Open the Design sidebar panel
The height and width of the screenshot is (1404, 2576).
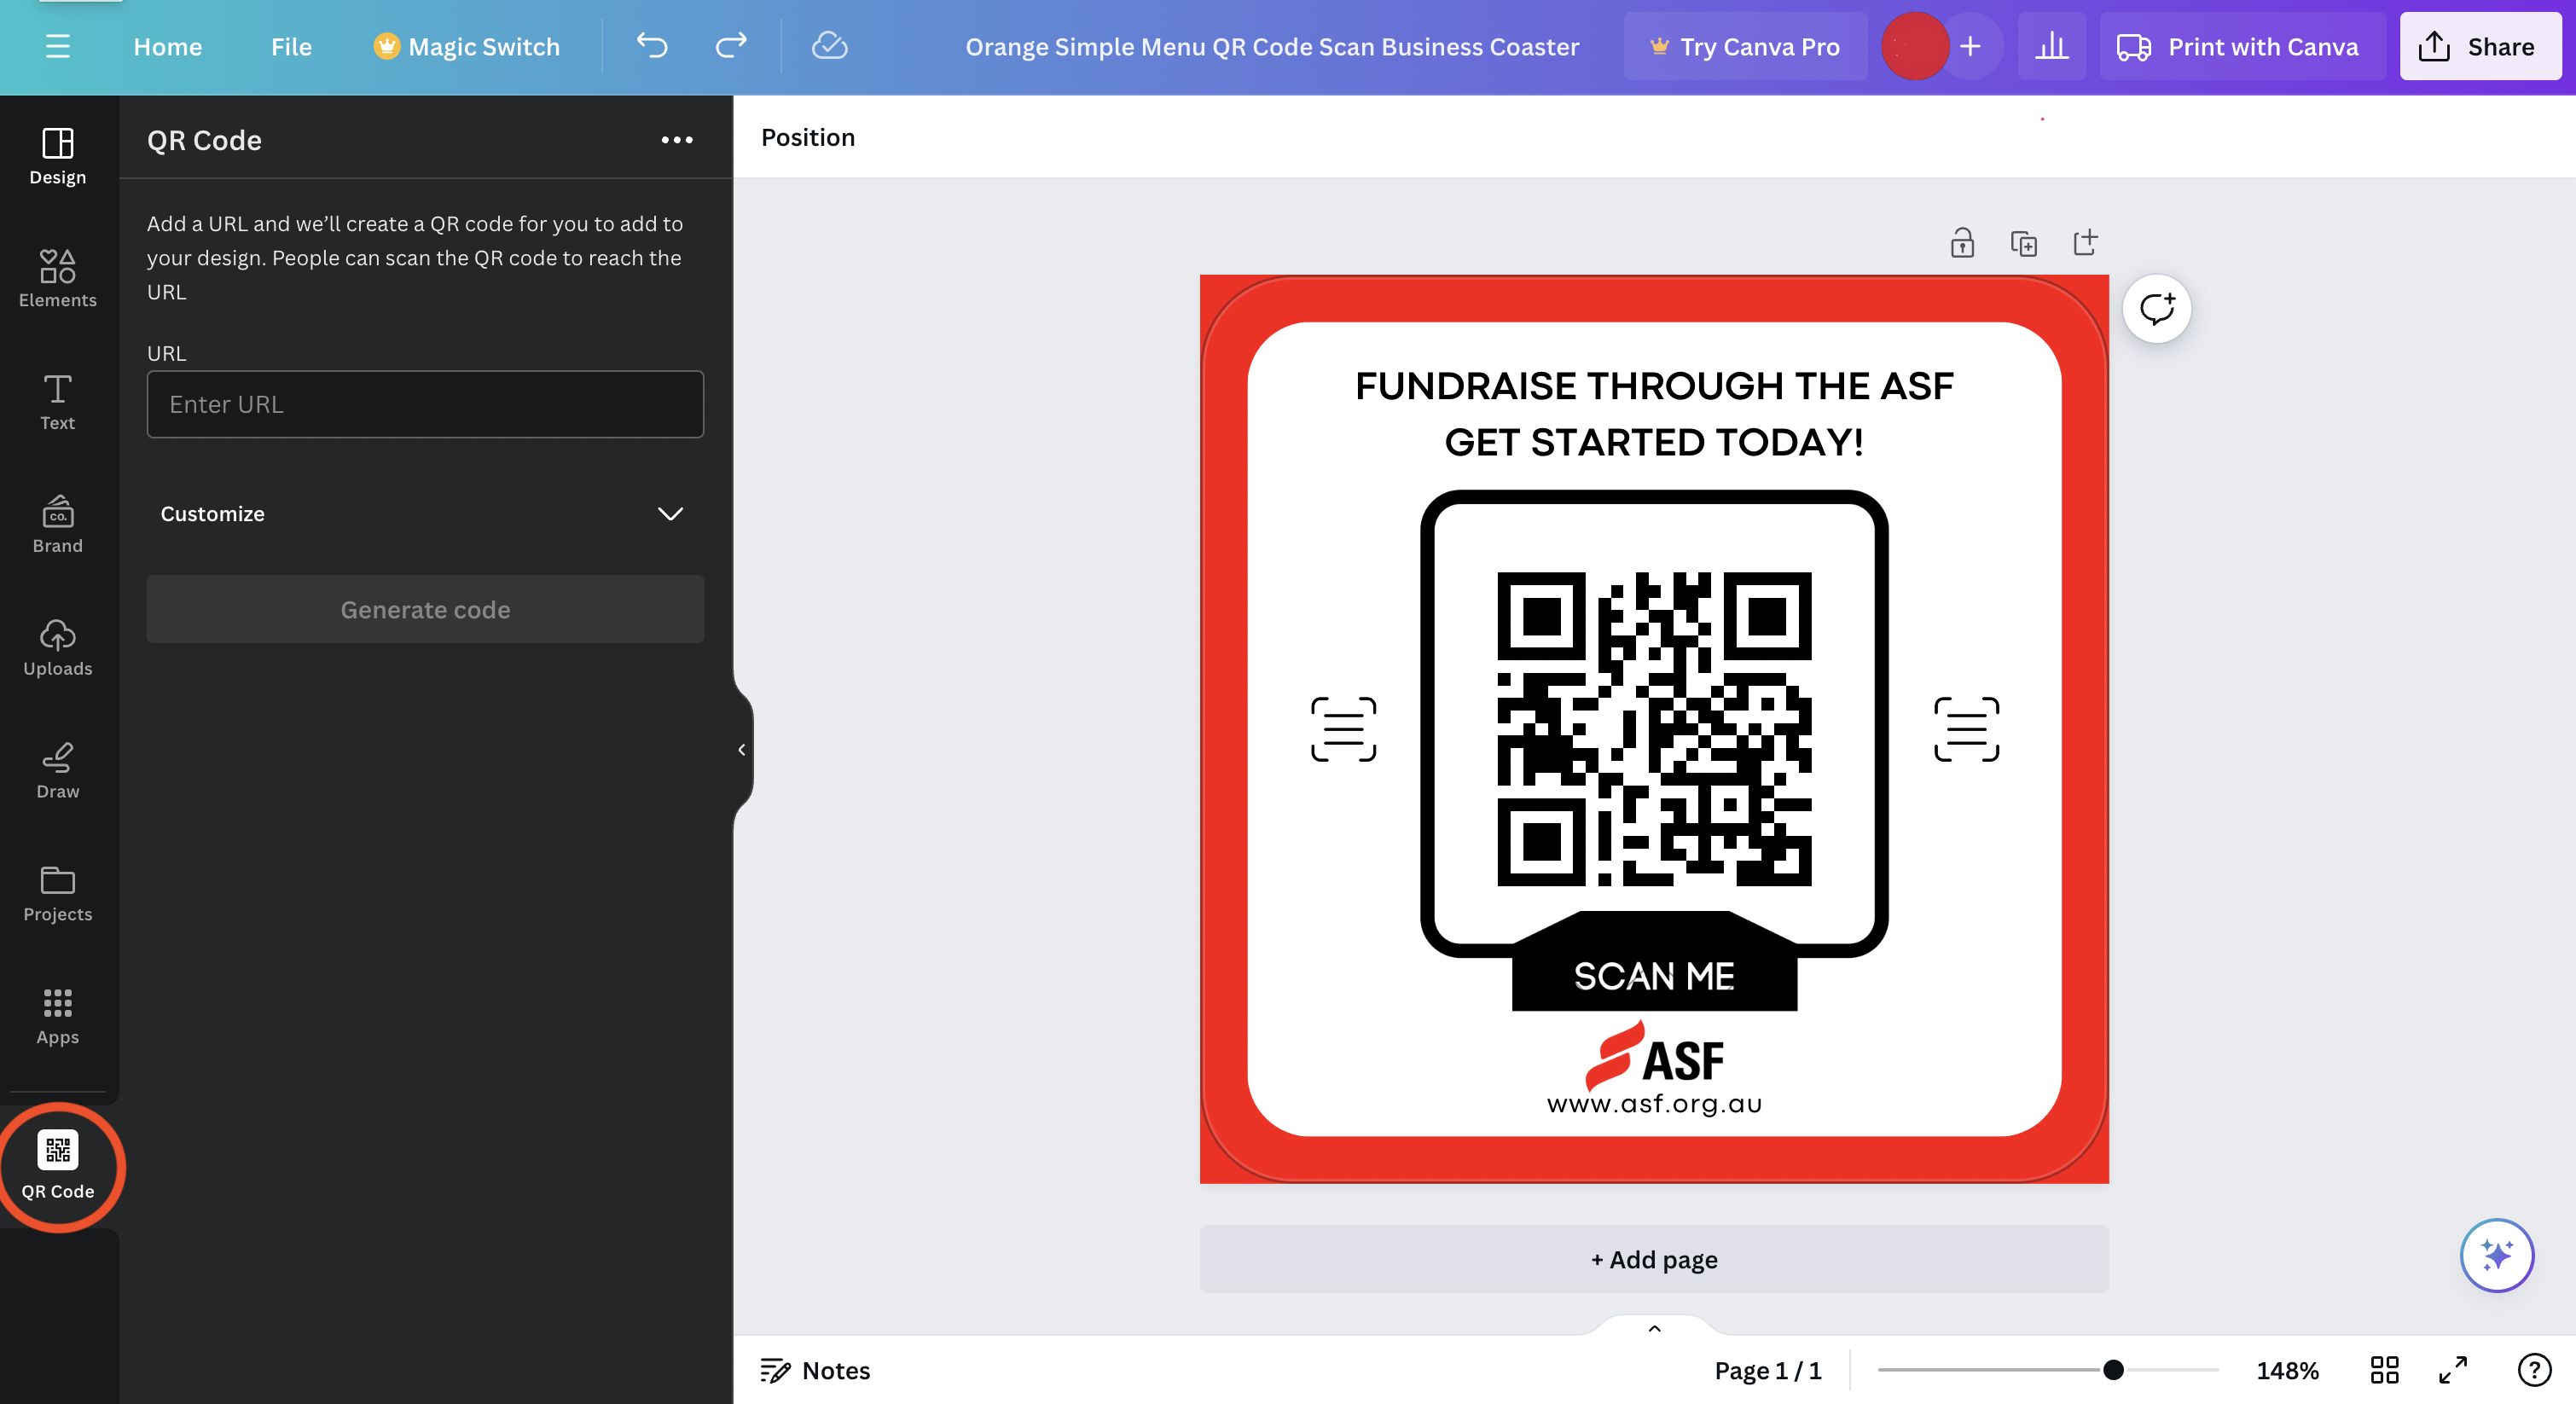point(57,157)
